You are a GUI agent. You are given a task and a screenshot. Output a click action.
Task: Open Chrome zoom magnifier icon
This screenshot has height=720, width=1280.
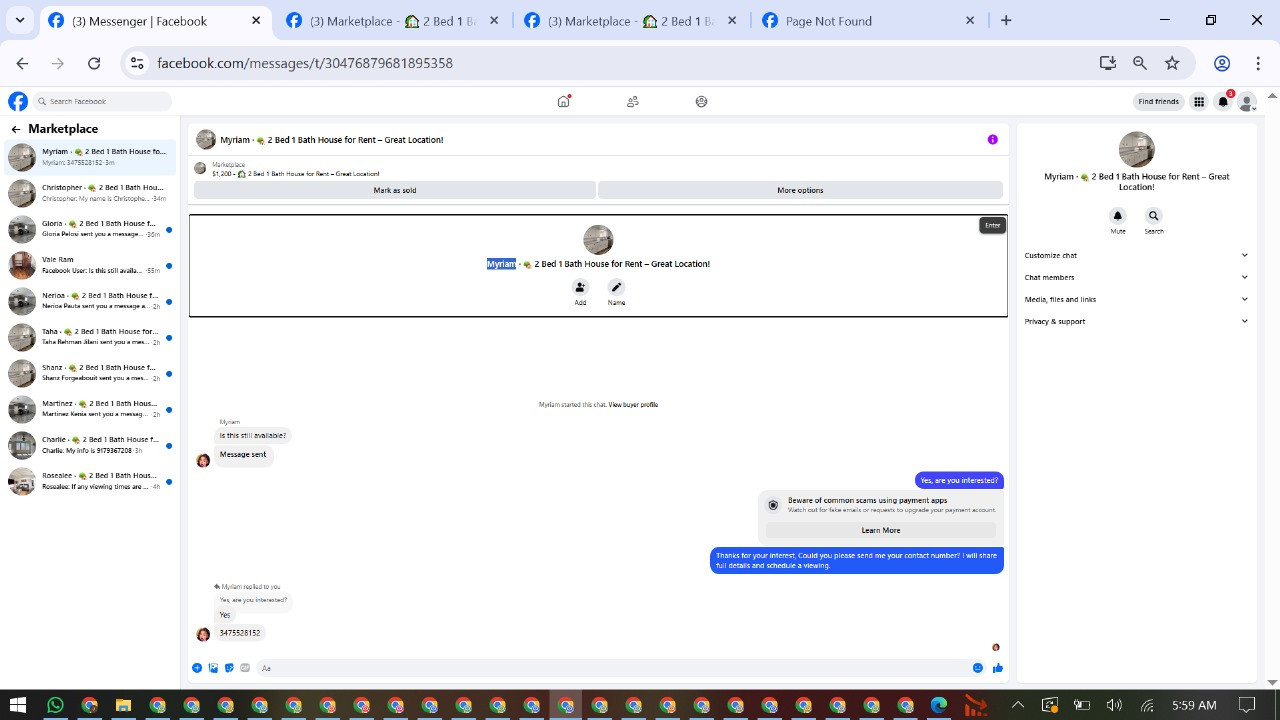pos(1140,63)
